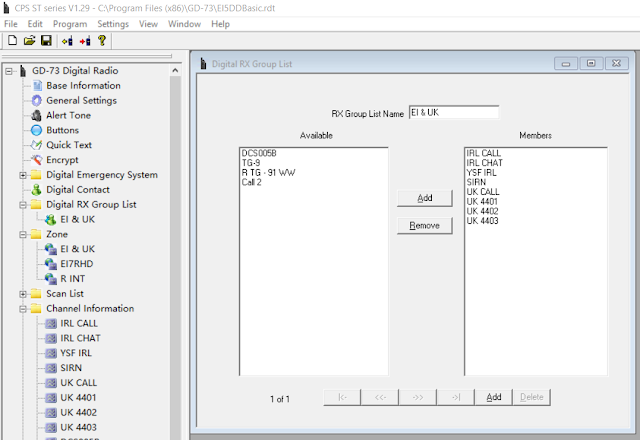Expand the Digital Emergency System node
Viewport: 640px width, 440px height.
pos(23,175)
